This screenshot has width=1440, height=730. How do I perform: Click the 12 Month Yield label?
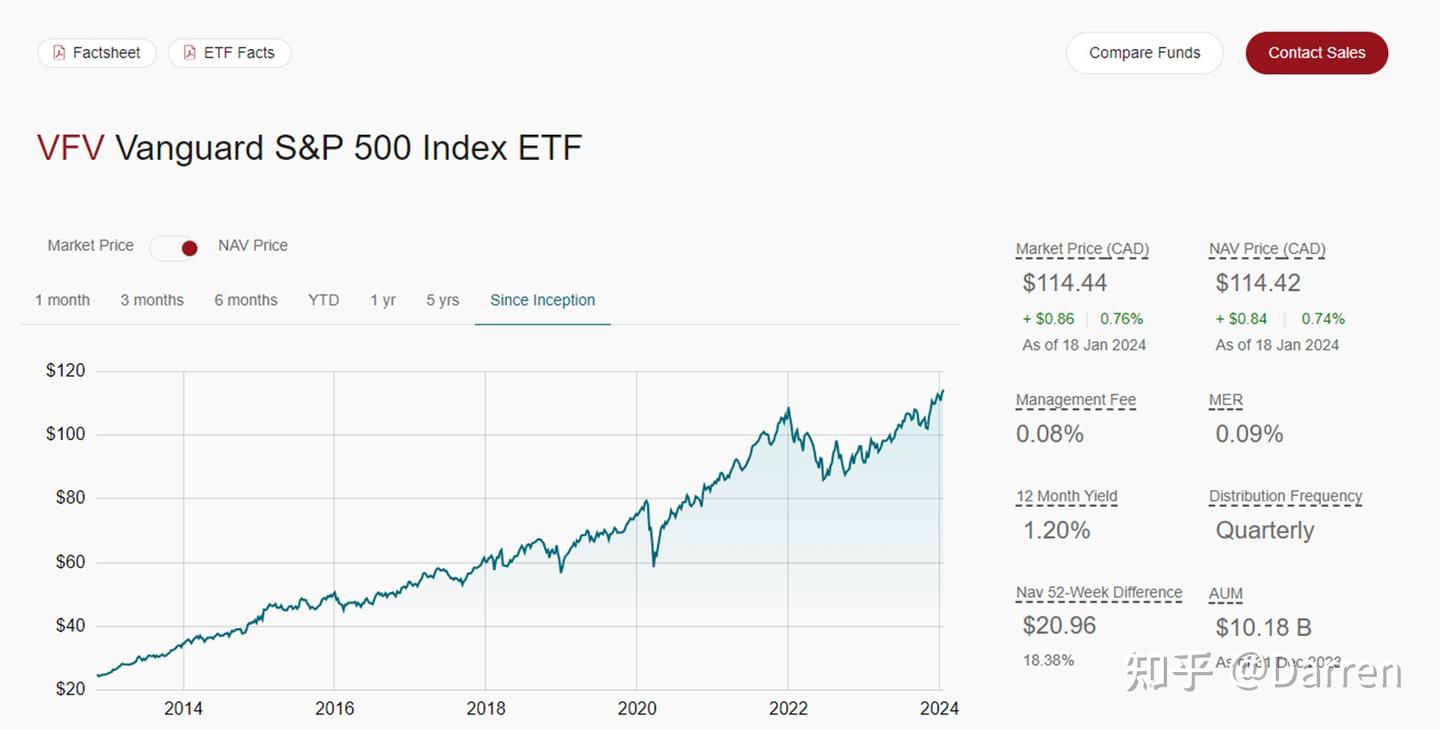(x=1066, y=496)
